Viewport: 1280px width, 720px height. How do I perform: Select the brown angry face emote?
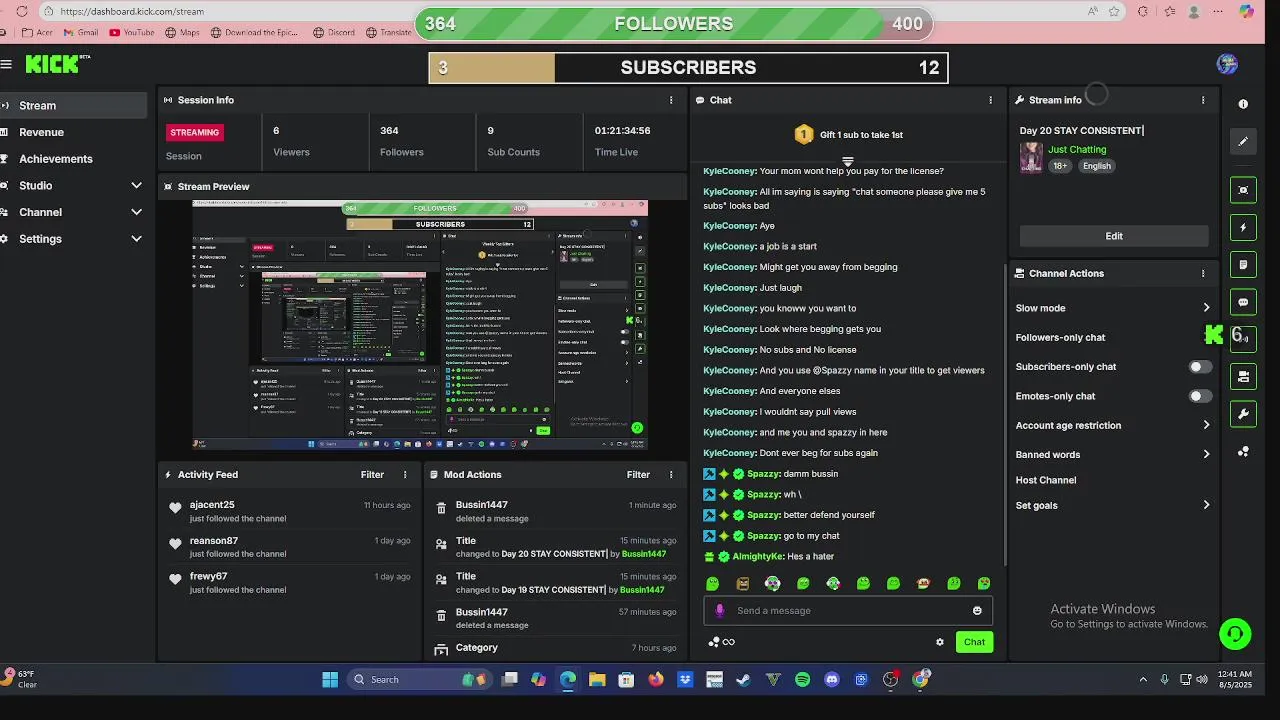tap(743, 583)
